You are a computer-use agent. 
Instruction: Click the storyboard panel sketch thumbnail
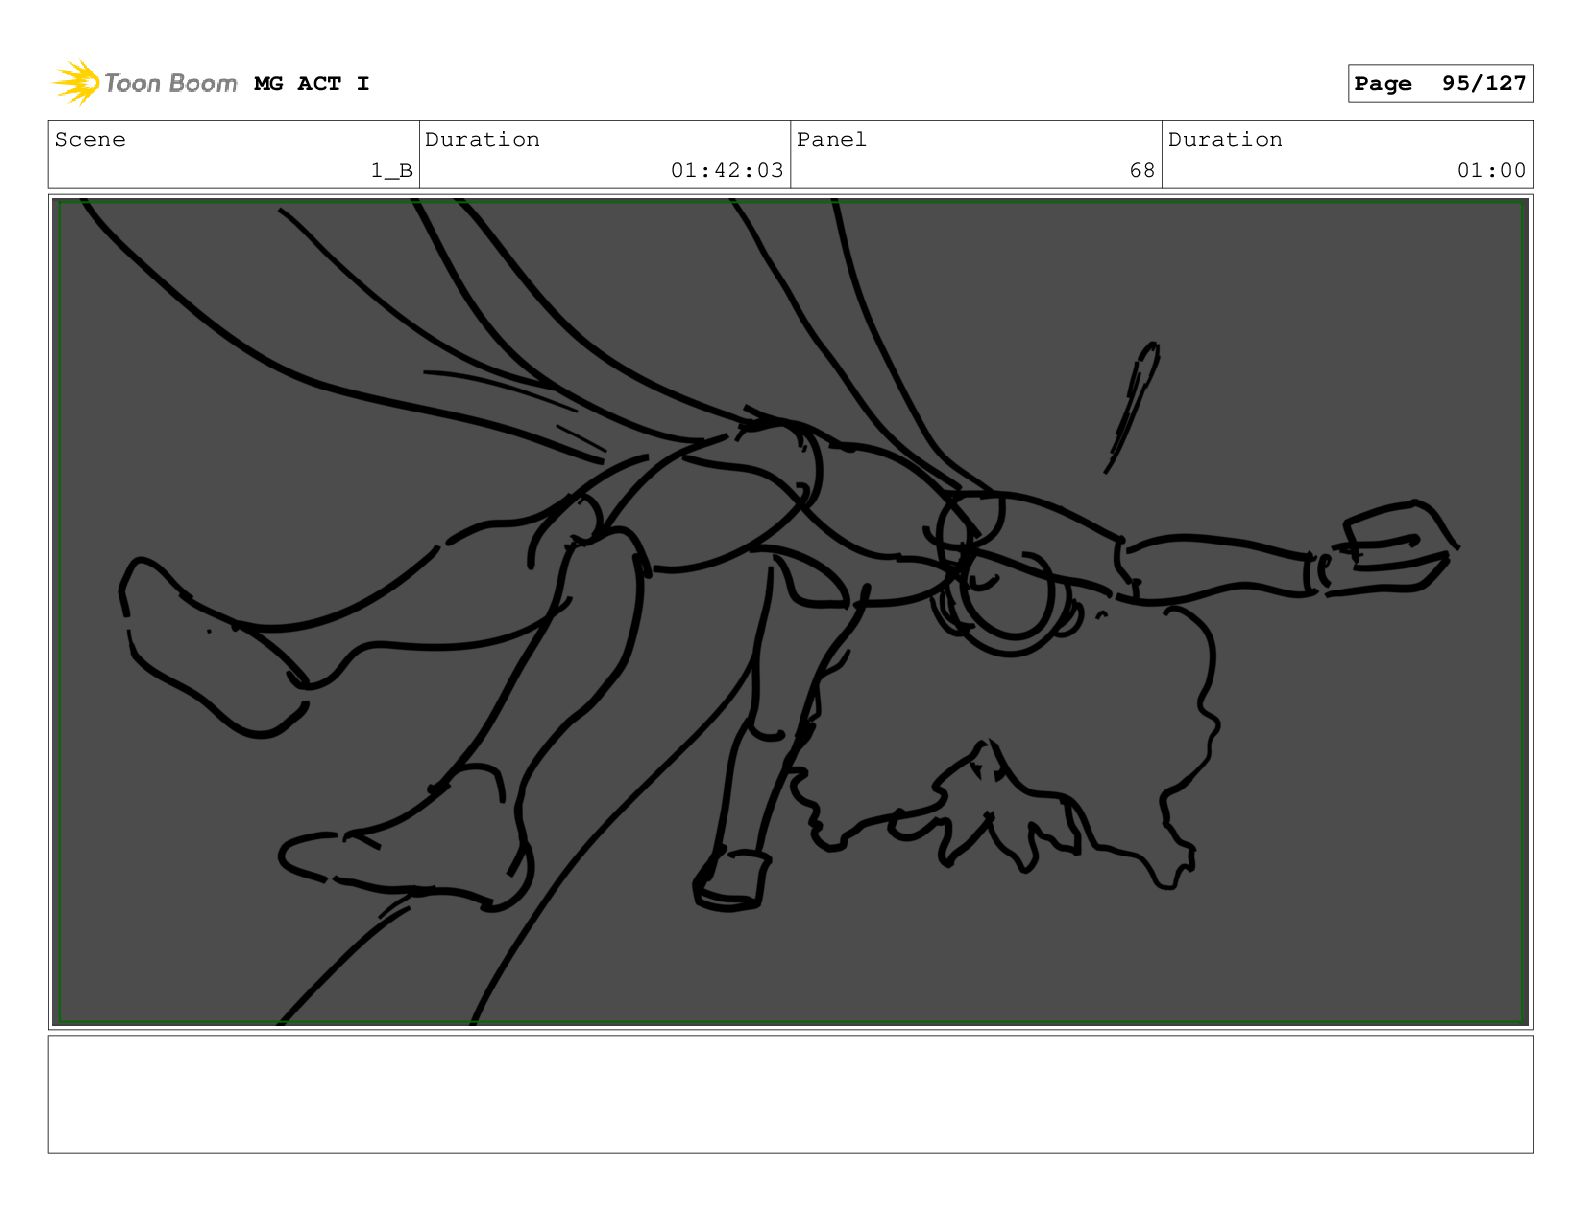click(790, 612)
